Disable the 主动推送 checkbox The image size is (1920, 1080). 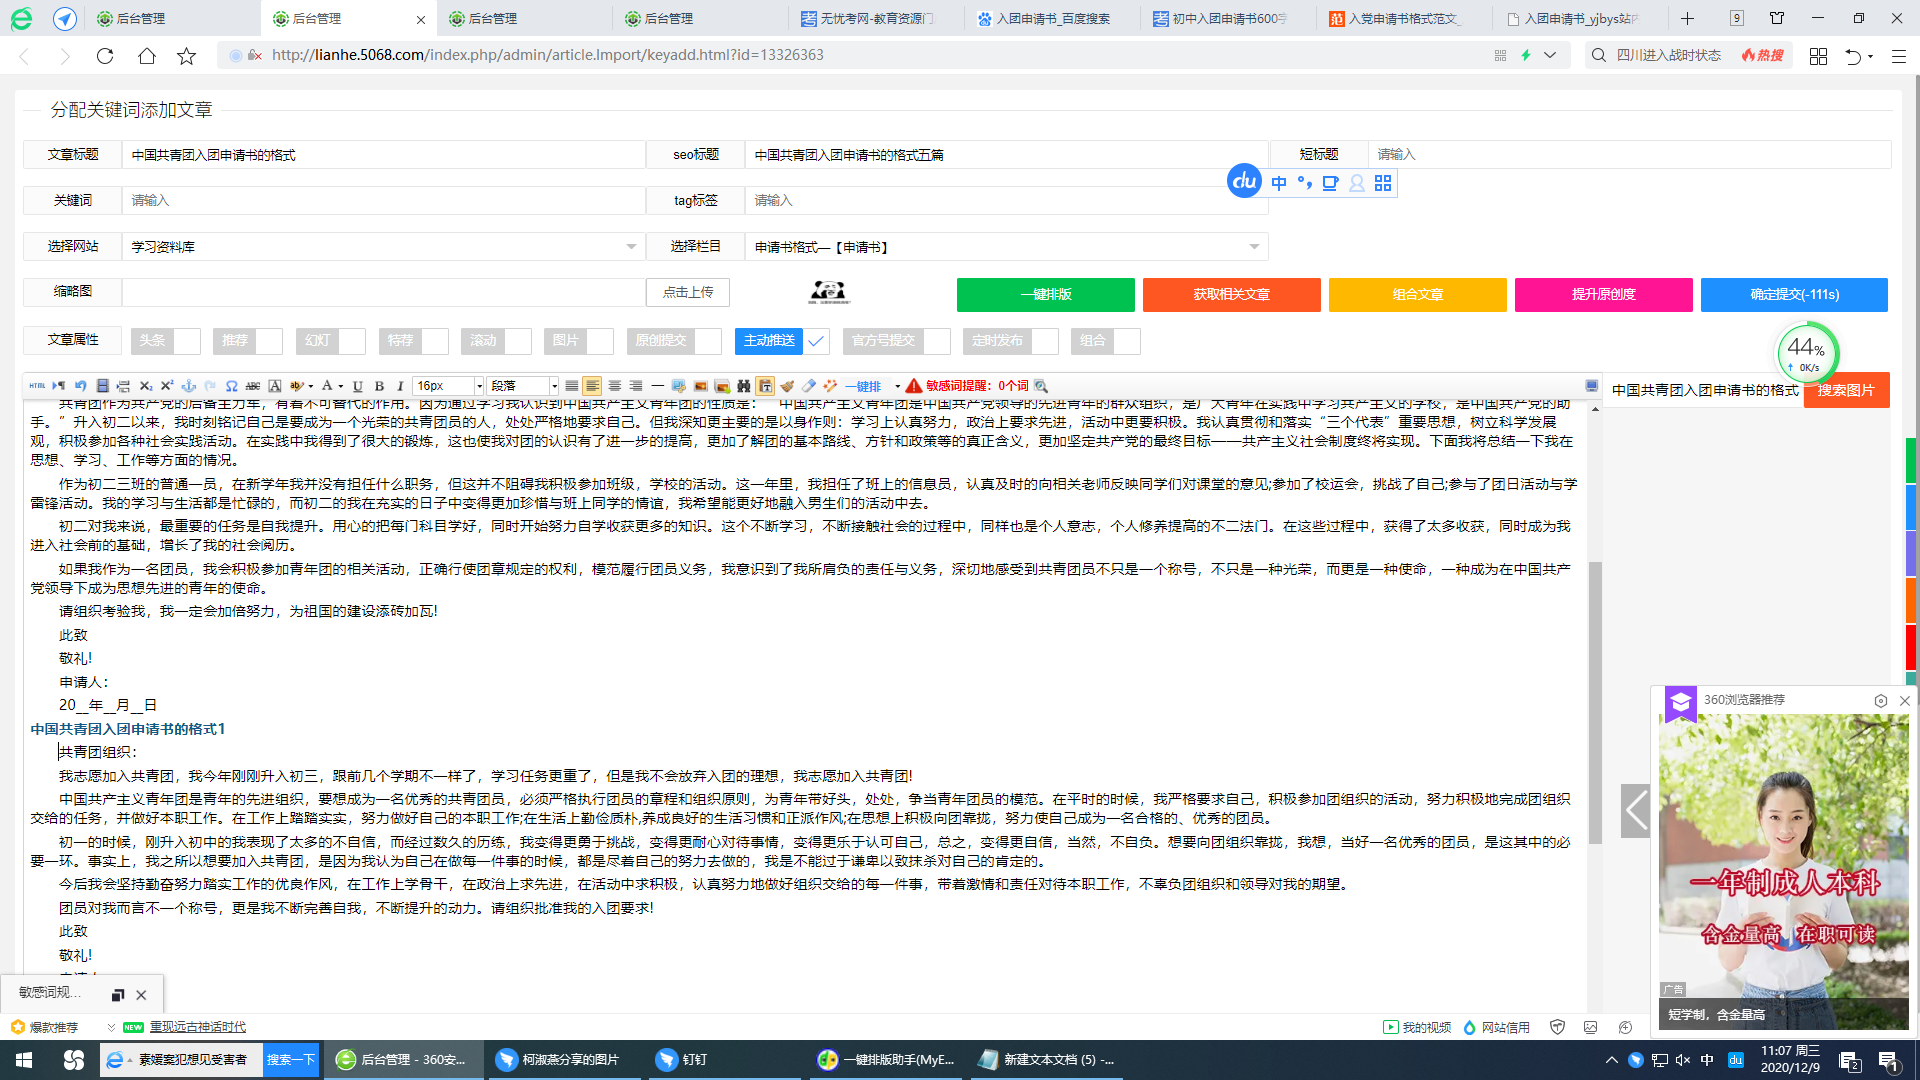click(816, 341)
